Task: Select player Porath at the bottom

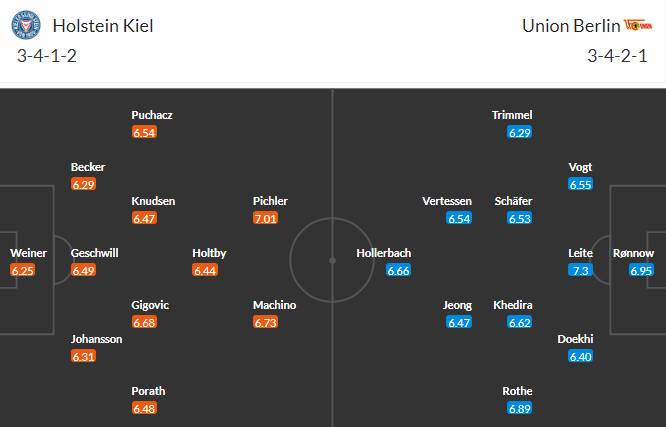Action: click(148, 391)
